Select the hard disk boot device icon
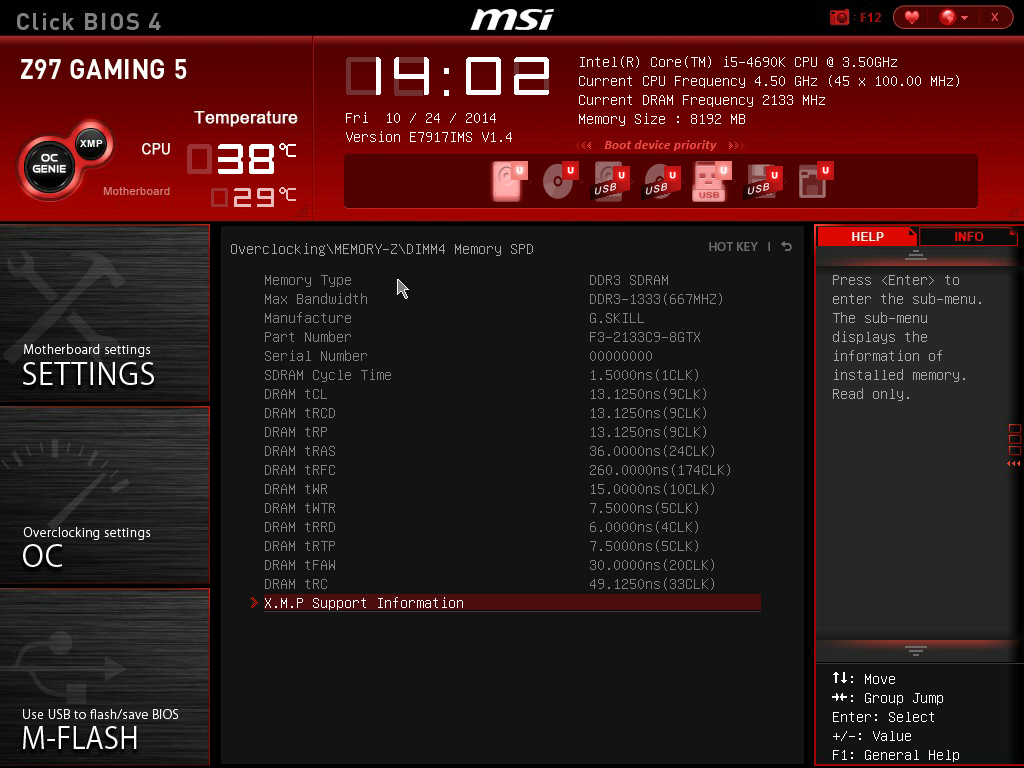Viewport: 1024px width, 768px height. coord(509,181)
